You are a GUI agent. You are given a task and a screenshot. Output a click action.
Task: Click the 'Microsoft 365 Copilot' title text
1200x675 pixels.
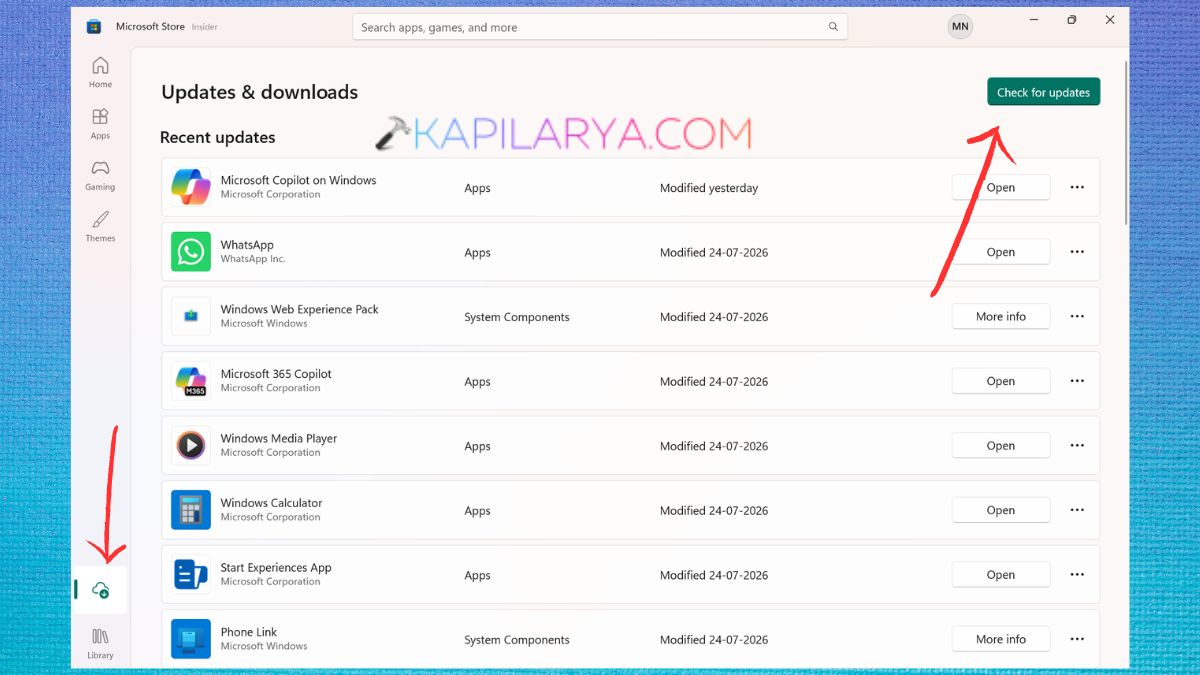coord(276,374)
